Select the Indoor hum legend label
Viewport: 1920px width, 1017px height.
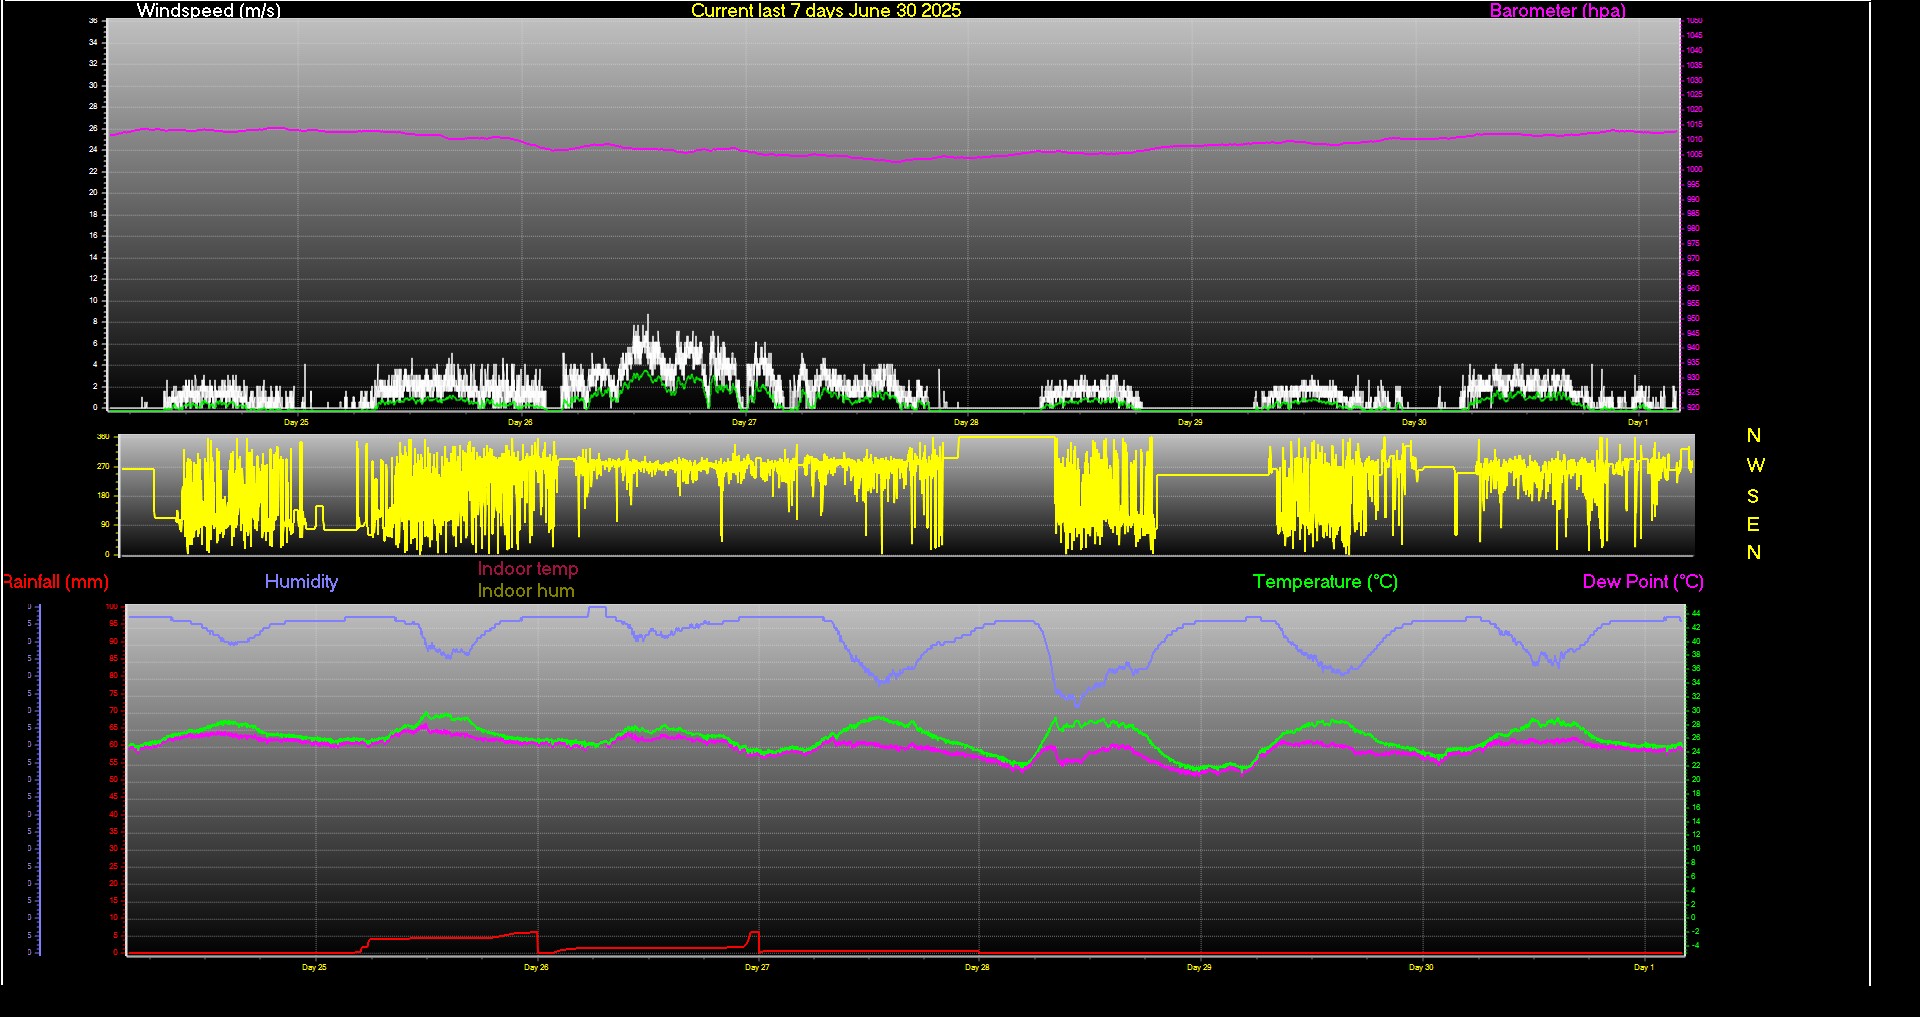(x=526, y=591)
